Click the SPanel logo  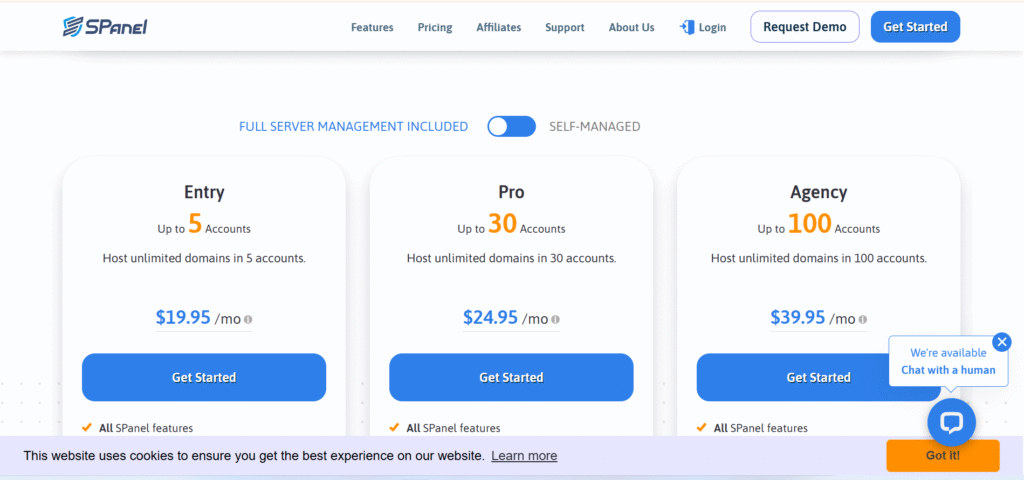click(104, 27)
